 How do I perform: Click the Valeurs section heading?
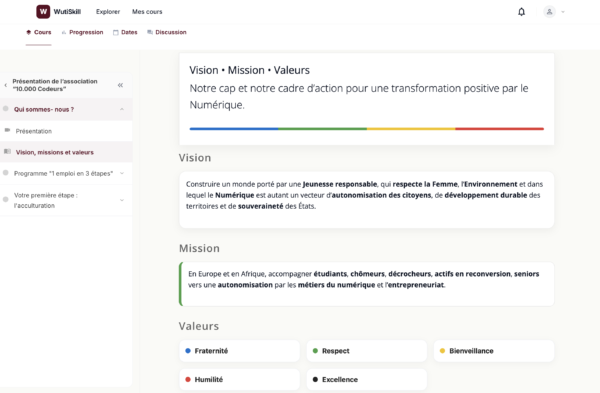[199, 326]
